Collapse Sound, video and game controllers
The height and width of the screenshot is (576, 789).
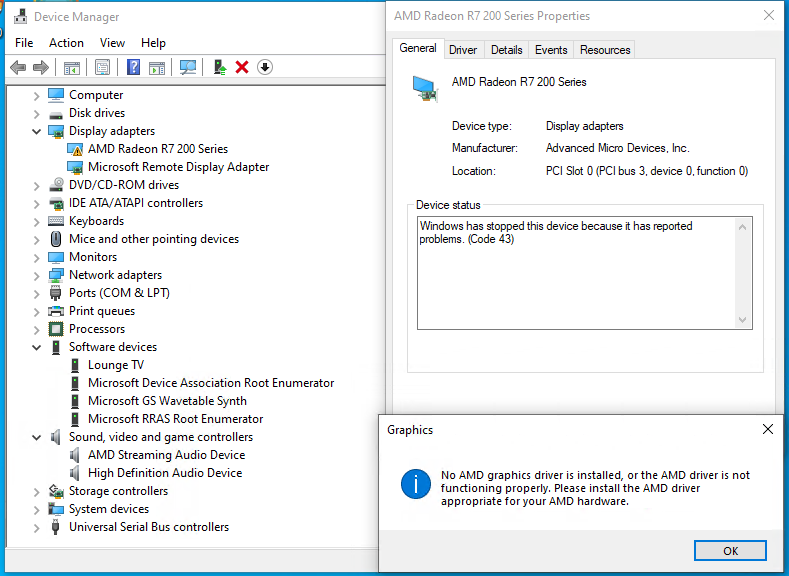coord(36,437)
